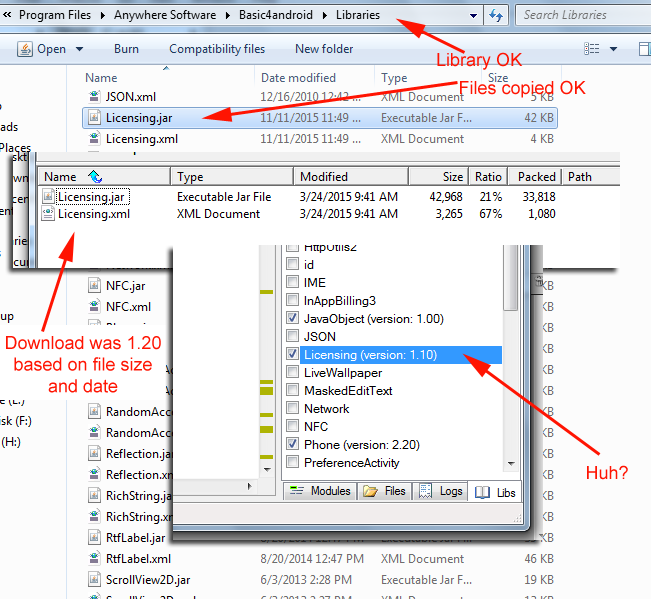
Task: Click the Libs list scroll down arrow
Action: tap(511, 464)
